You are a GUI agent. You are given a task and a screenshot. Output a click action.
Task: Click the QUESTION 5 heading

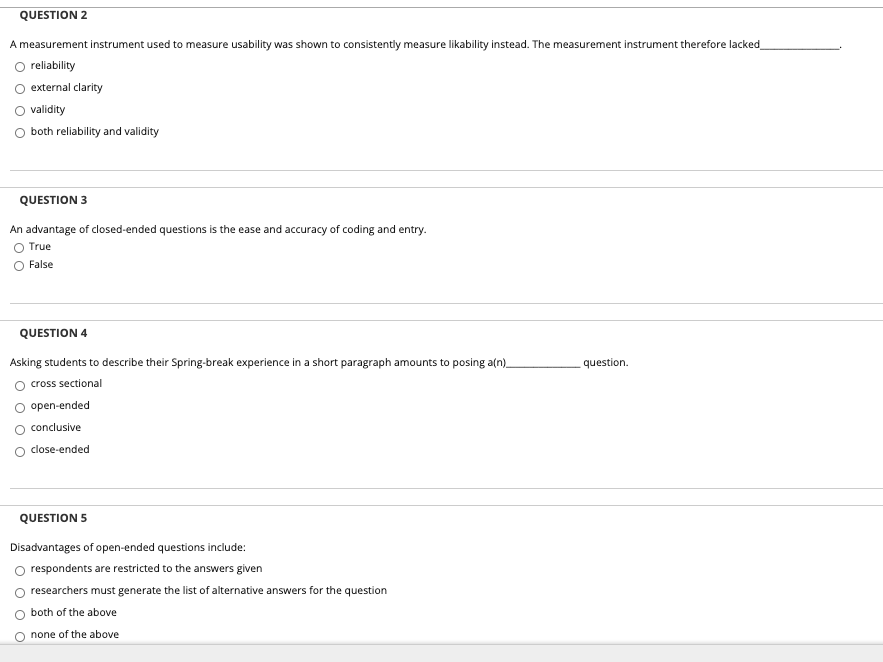[53, 518]
